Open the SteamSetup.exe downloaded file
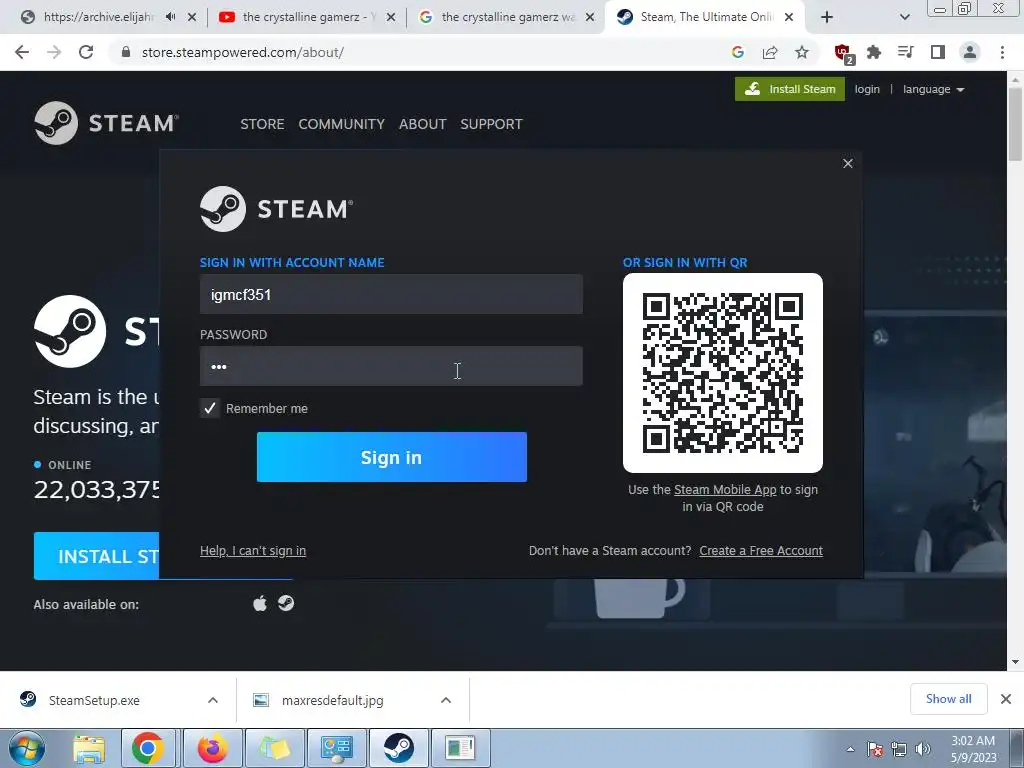Viewport: 1024px width, 768px height. click(x=94, y=700)
